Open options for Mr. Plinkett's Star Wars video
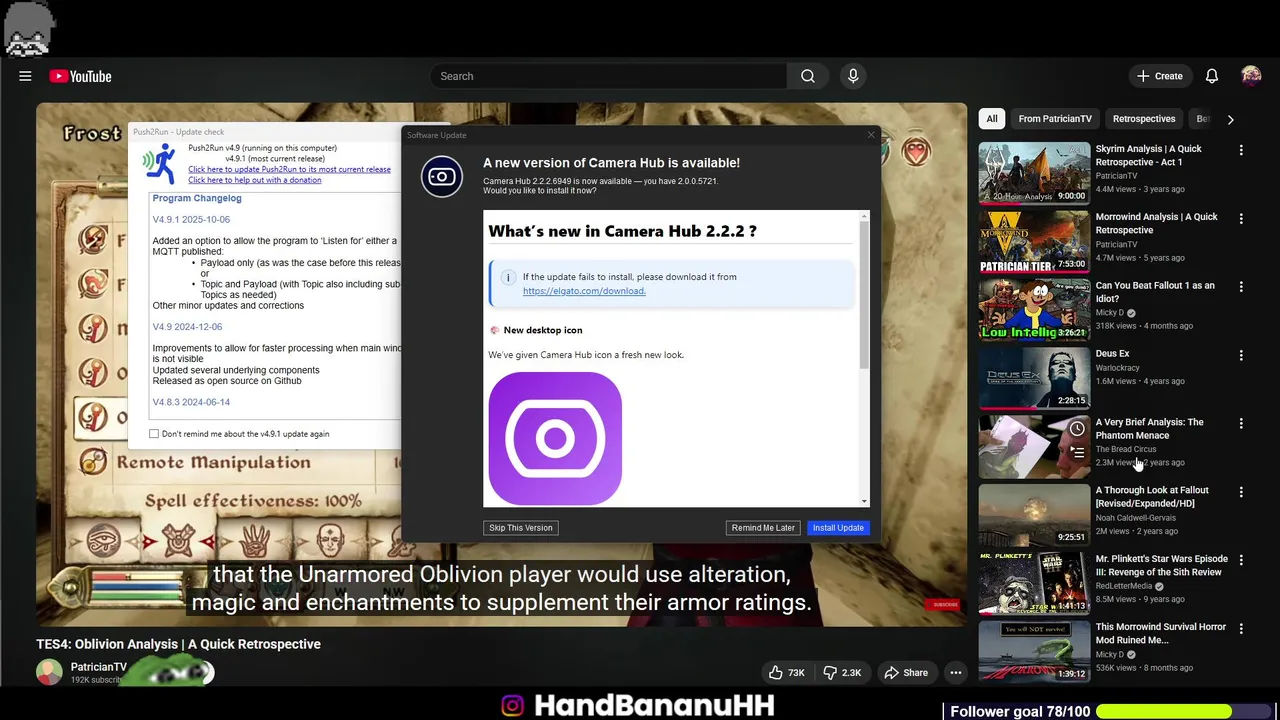This screenshot has height=720, width=1280. coord(1241,560)
